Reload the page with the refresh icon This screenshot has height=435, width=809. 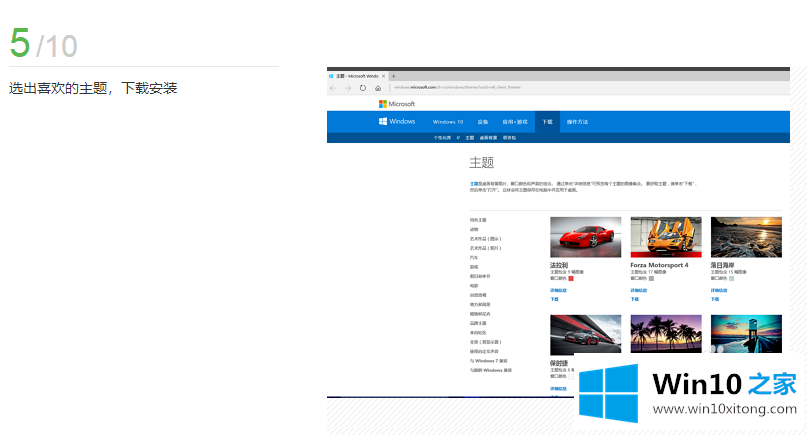coord(363,88)
